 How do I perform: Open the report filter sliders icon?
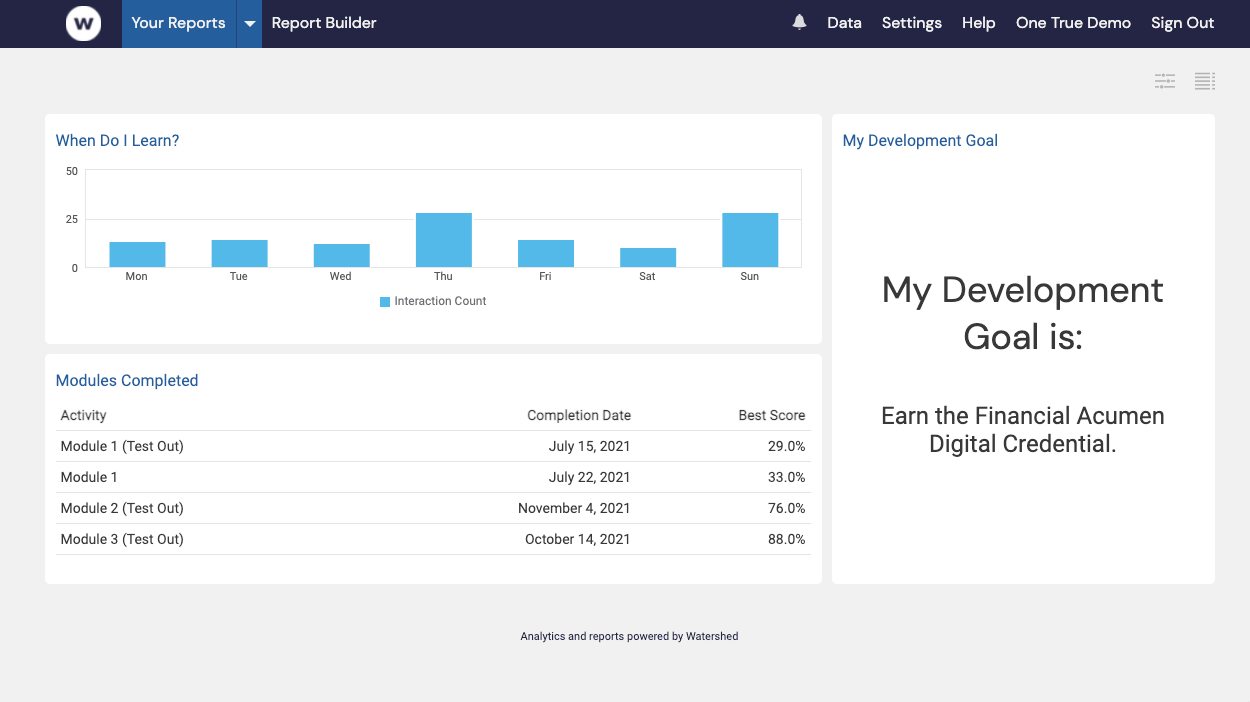pos(1164,81)
